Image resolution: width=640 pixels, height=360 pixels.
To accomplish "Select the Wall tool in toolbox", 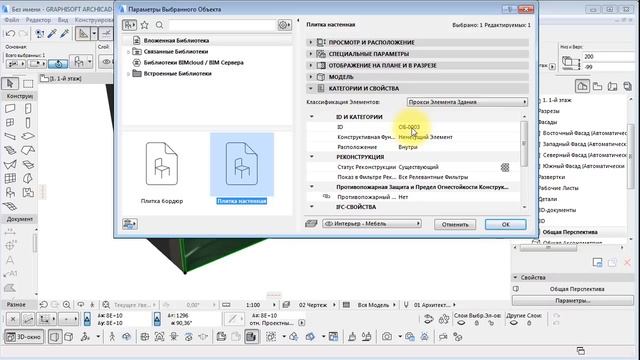I will pos(10,109).
